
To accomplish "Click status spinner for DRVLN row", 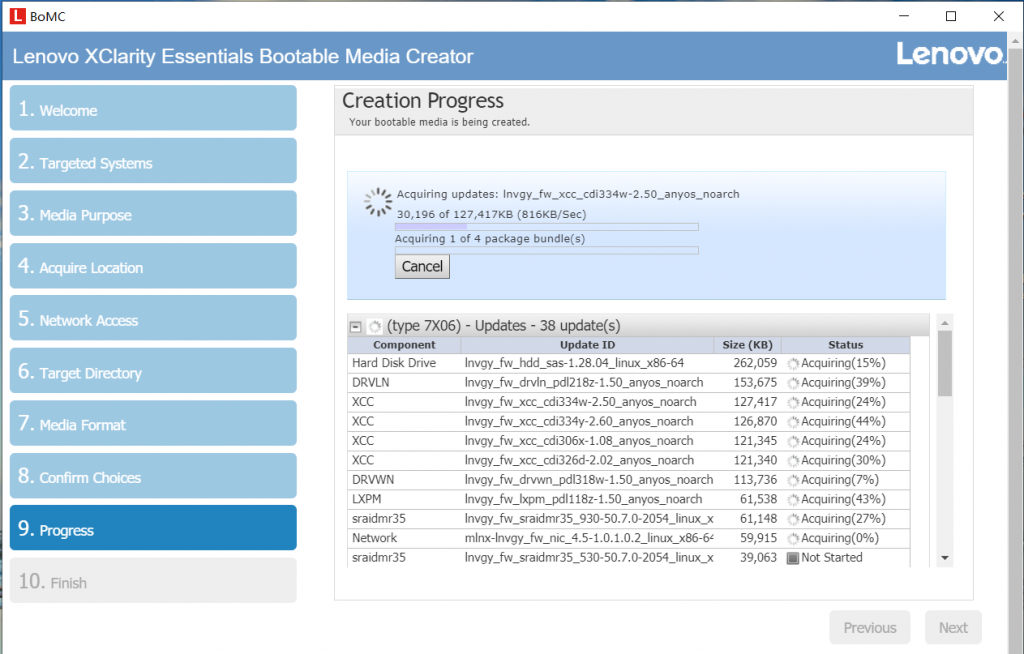I will pyautogui.click(x=793, y=384).
